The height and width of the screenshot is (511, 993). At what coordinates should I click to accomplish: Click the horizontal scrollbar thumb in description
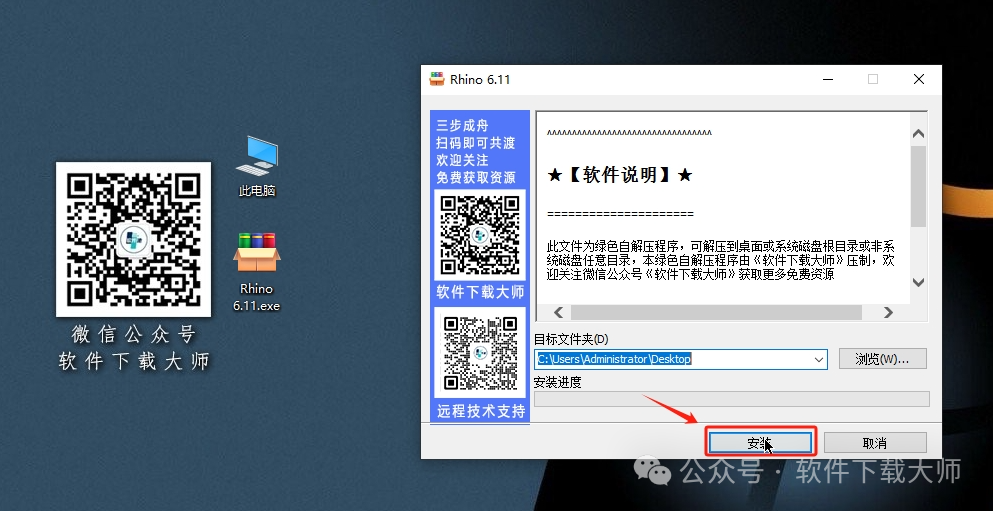[x=716, y=312]
